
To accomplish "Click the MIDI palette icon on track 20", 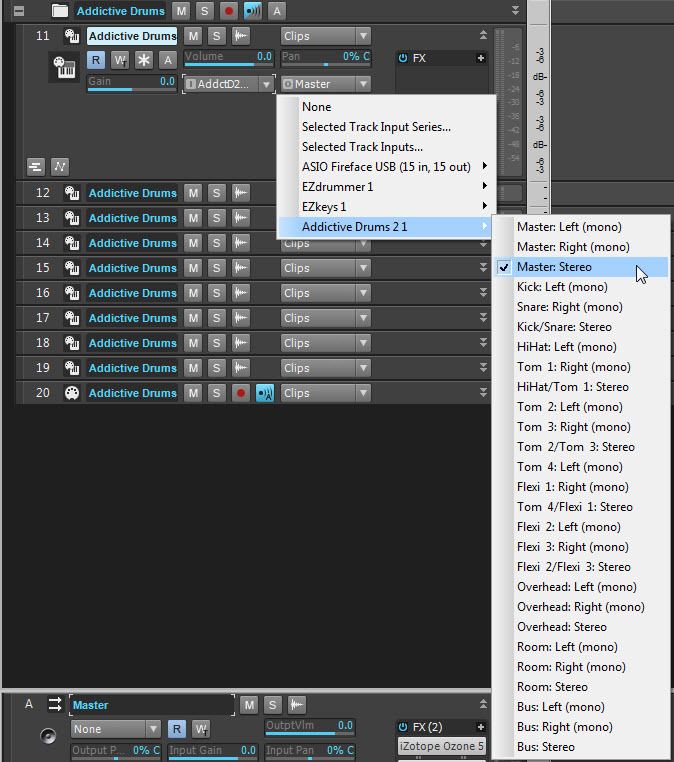I will tap(72, 393).
